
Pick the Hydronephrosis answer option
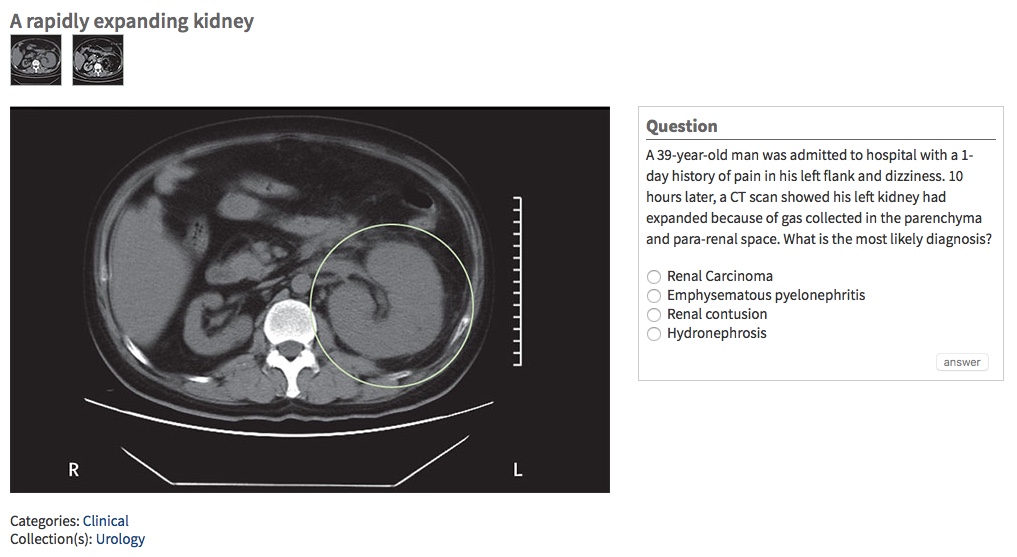coord(654,333)
